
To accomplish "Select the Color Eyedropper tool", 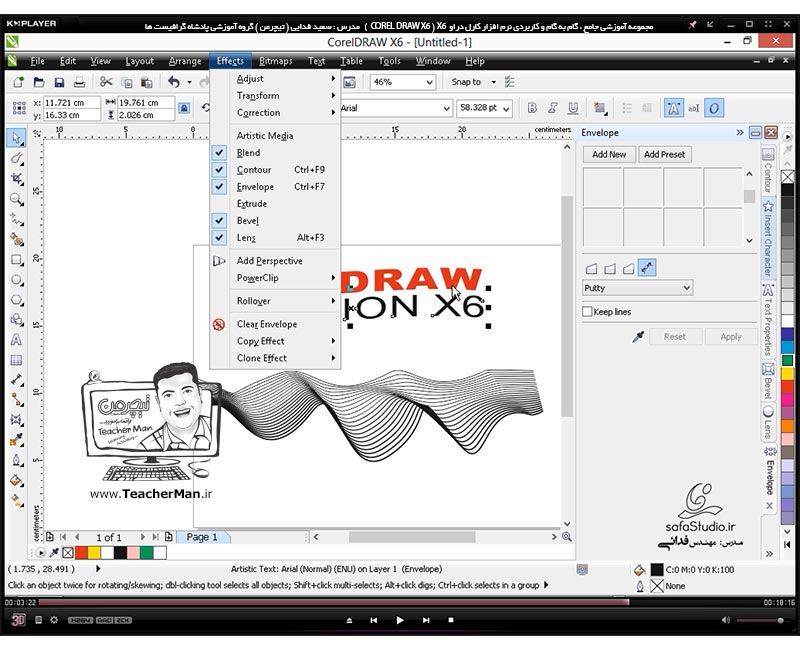I will (17, 439).
